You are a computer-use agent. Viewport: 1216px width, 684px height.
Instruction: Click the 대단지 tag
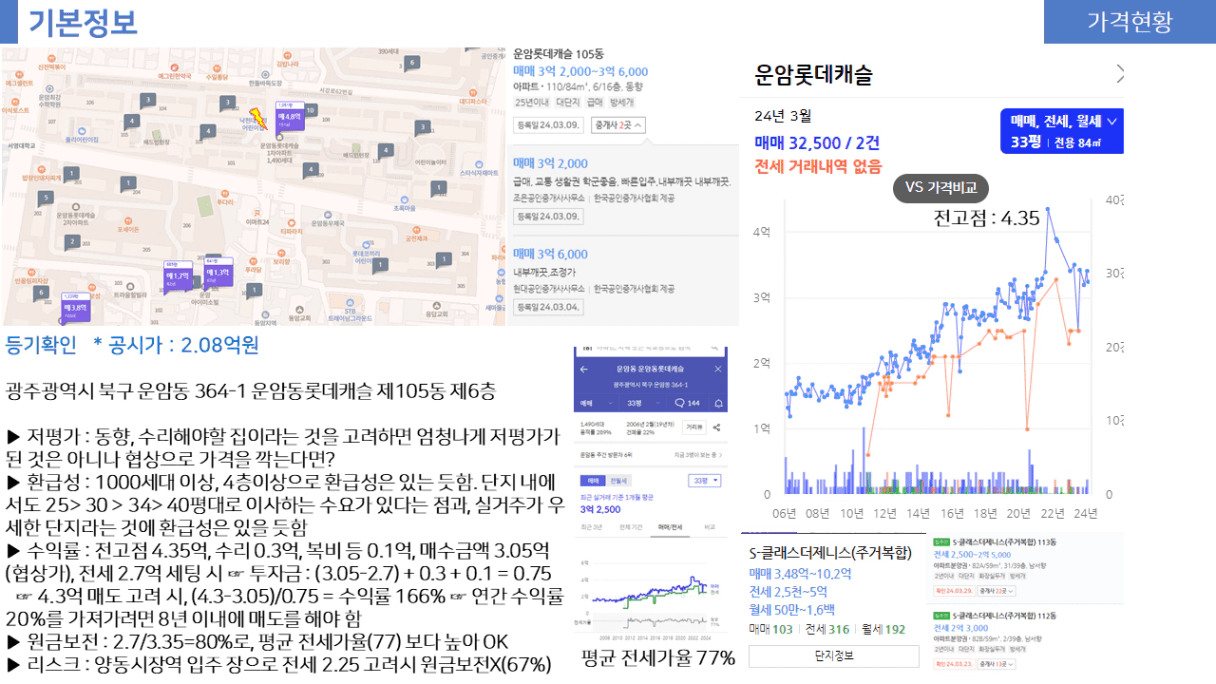[x=568, y=103]
